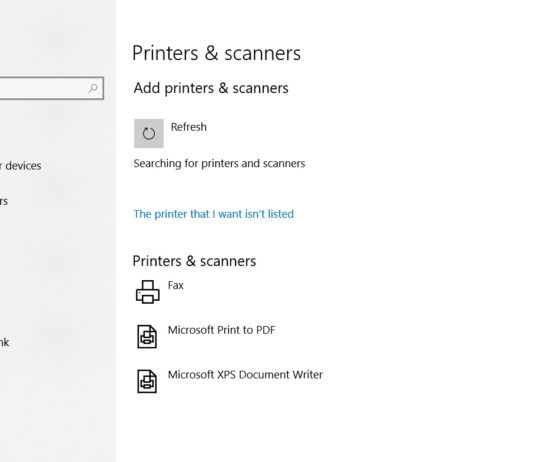Screen dimensions: 534x462
Task: Click the Refresh label
Action: pyautogui.click(x=189, y=127)
